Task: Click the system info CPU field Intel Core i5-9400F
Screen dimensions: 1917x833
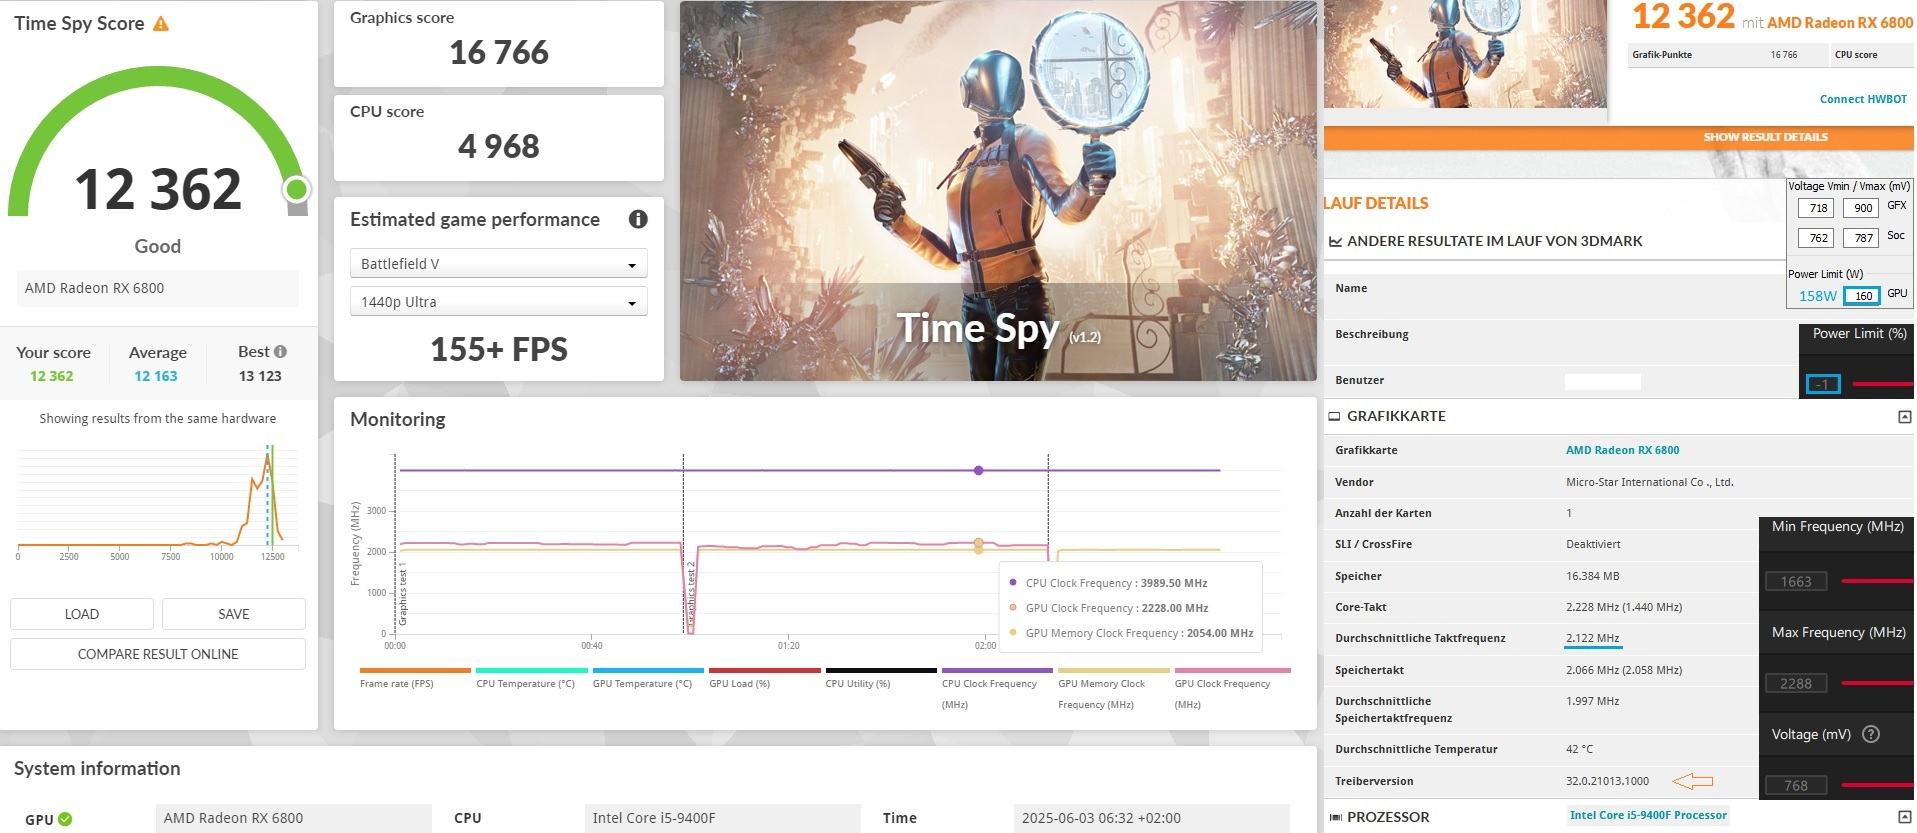Action: click(x=722, y=818)
